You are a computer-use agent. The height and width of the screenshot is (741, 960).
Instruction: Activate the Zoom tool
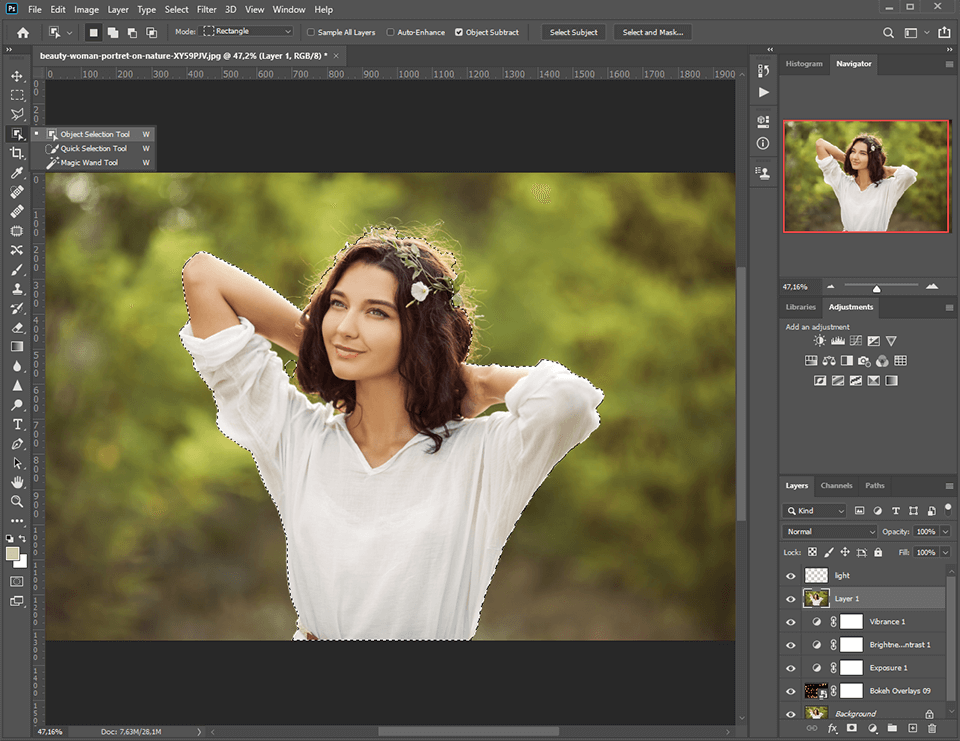click(x=16, y=502)
